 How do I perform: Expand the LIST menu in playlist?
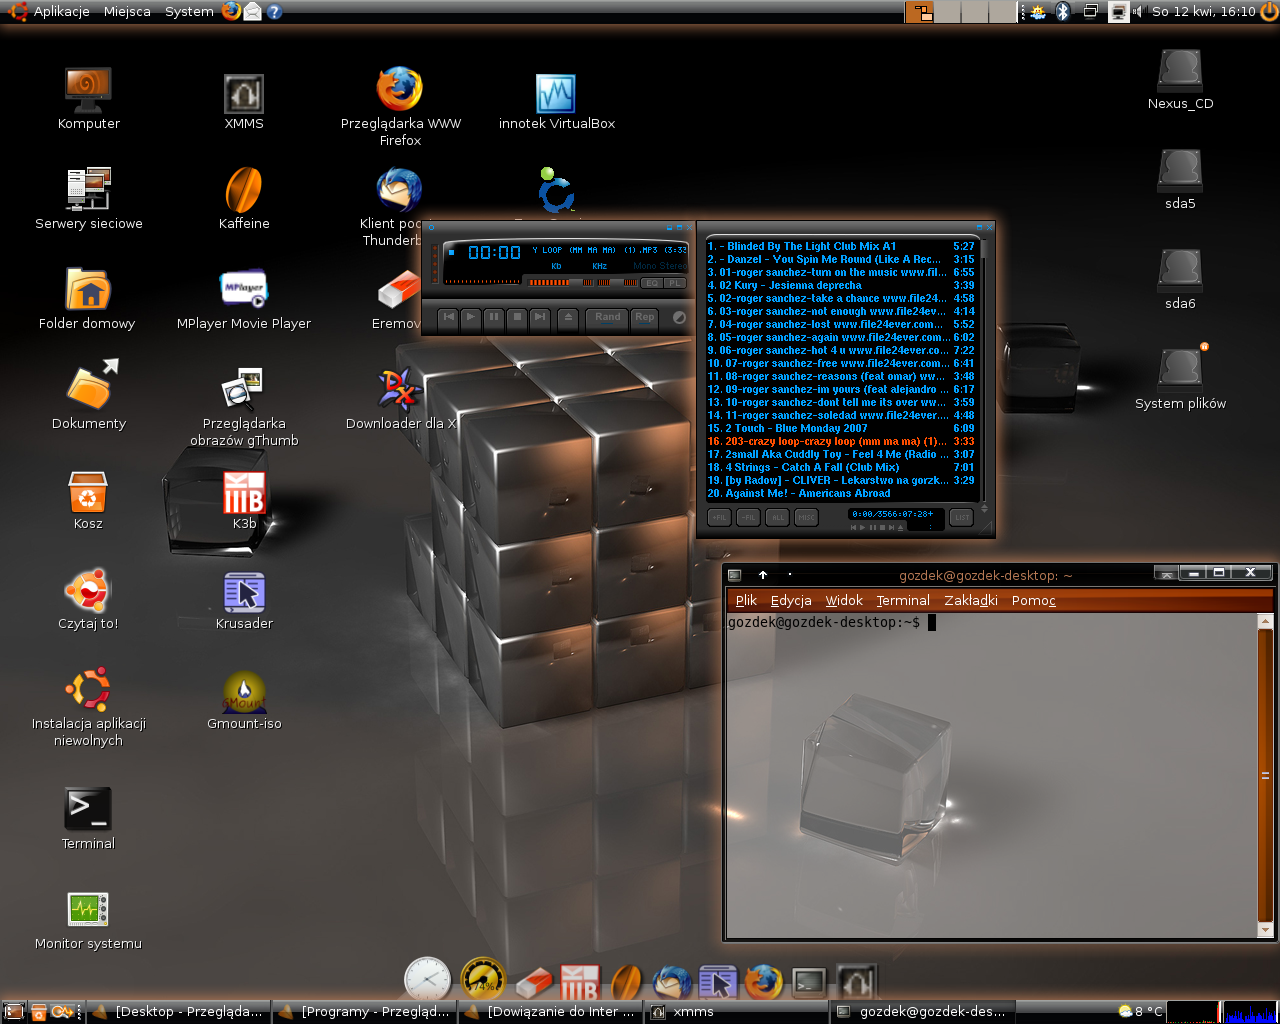[961, 517]
